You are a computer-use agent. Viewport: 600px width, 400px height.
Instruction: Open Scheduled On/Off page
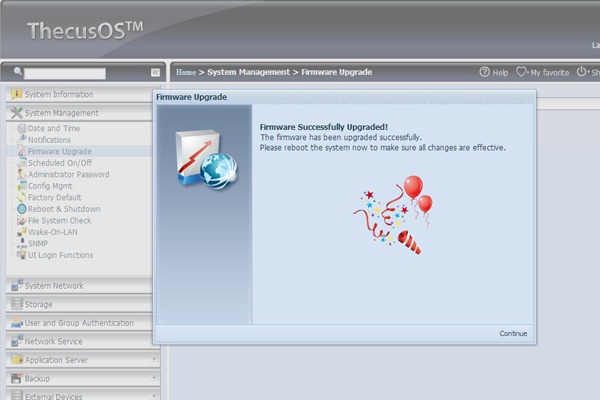(60, 163)
